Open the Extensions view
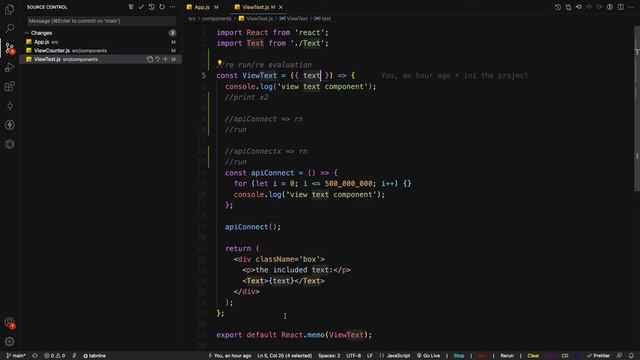 click(10, 87)
